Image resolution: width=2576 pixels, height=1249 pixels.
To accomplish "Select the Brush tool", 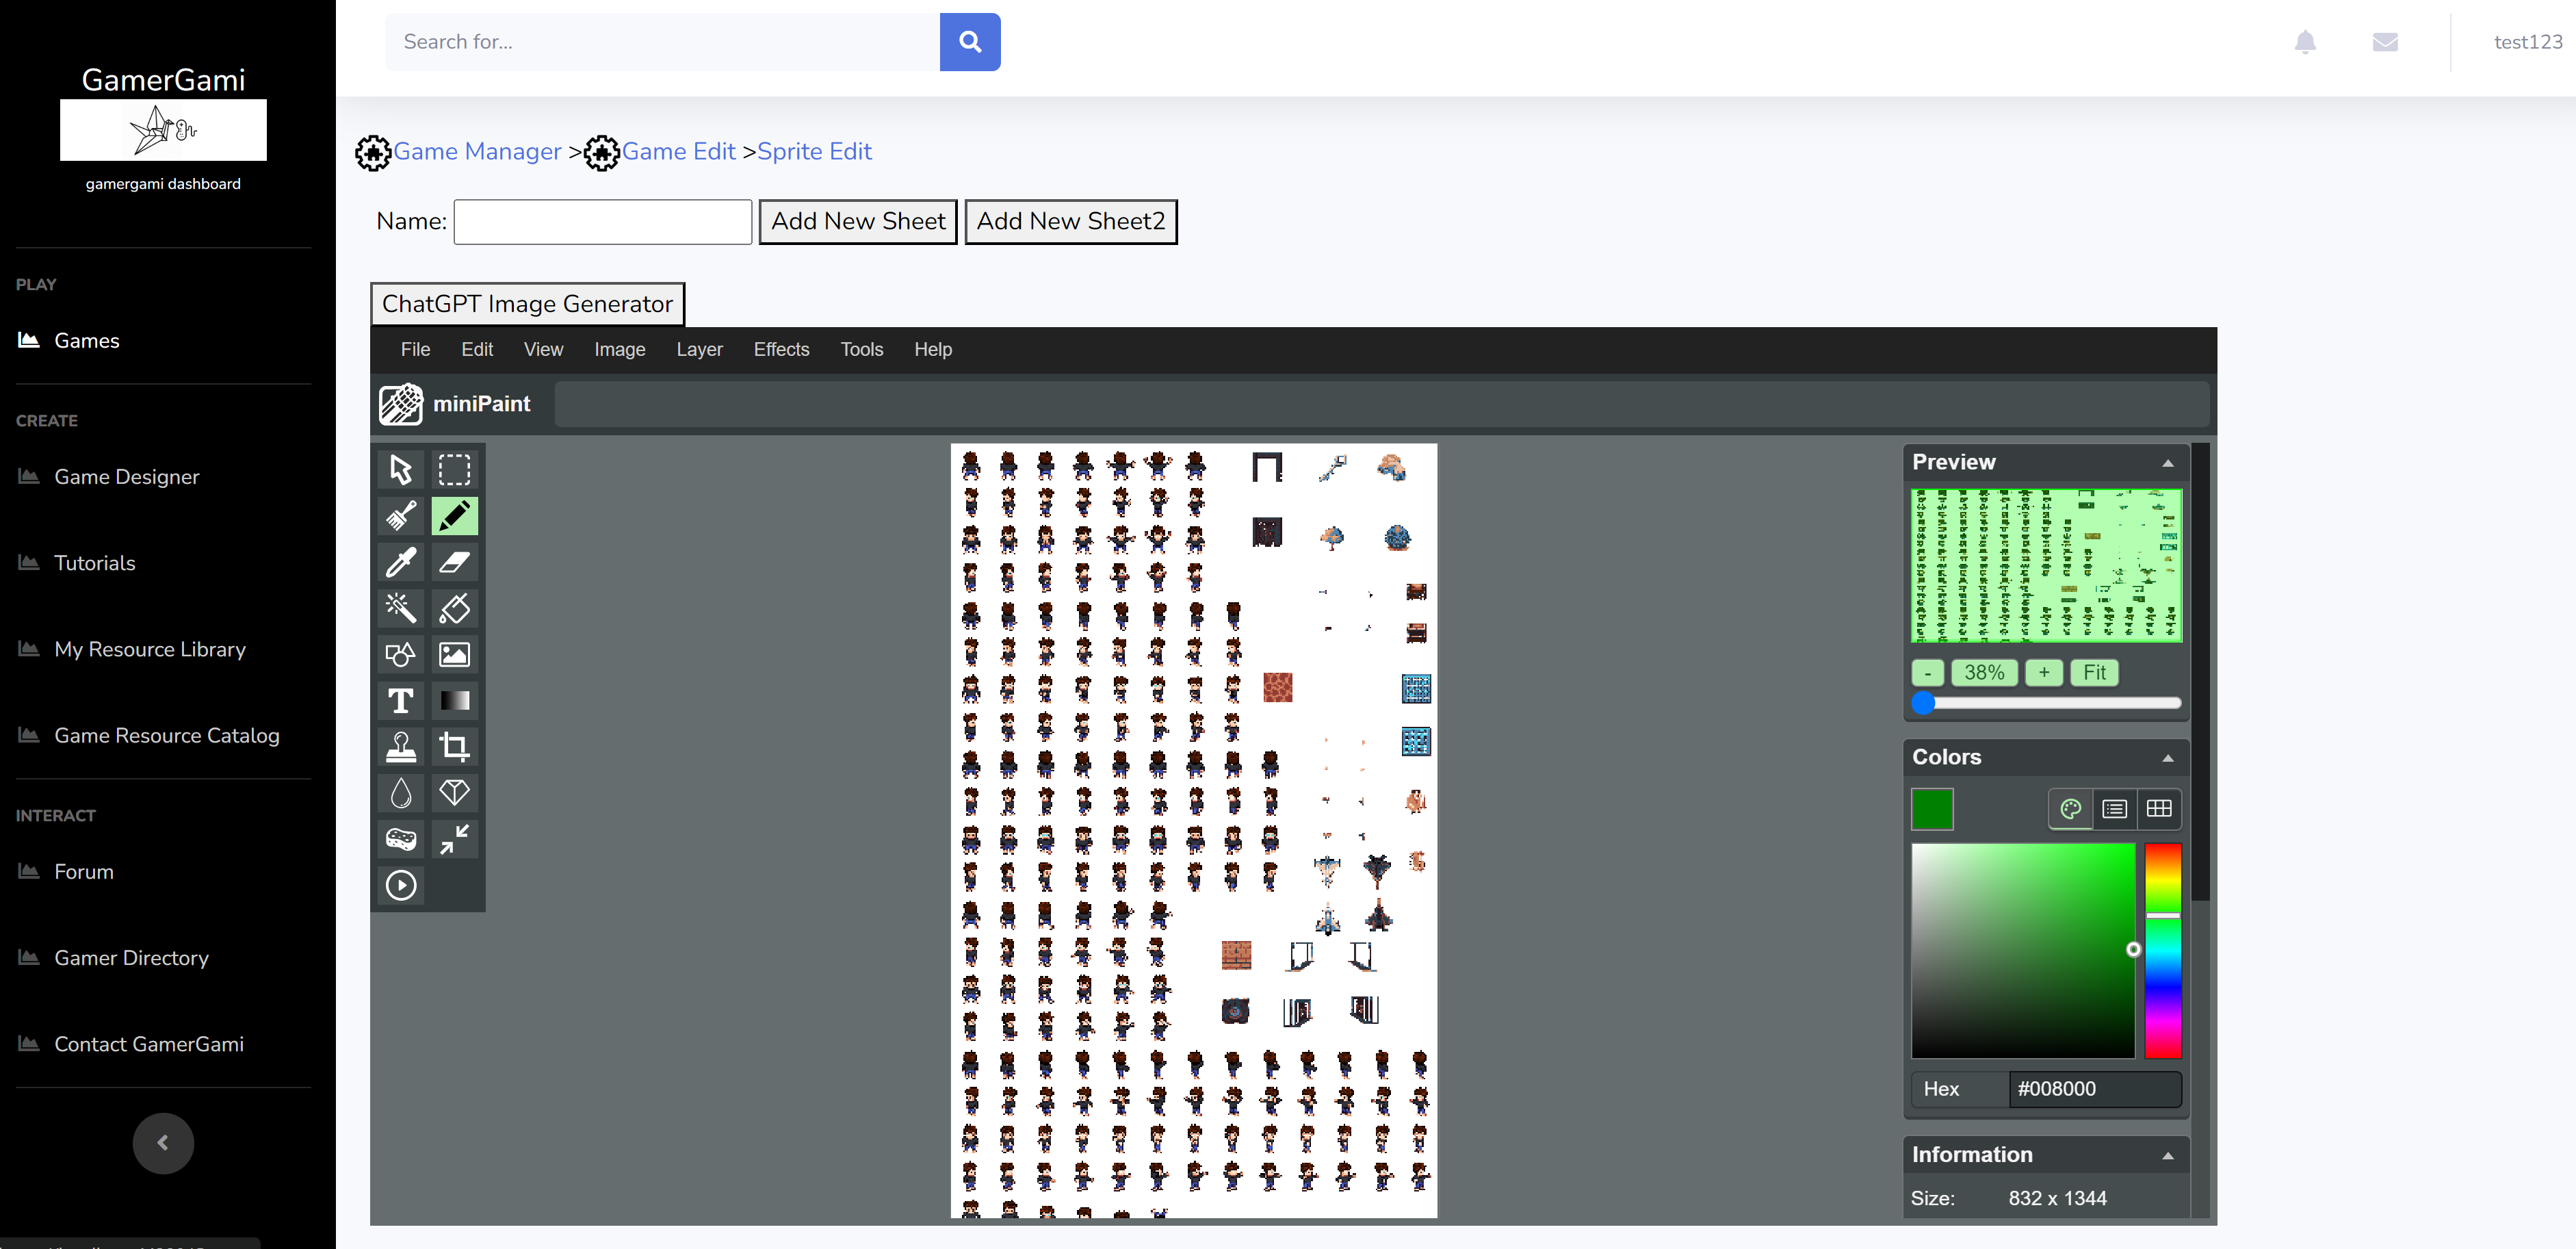I will coord(401,516).
